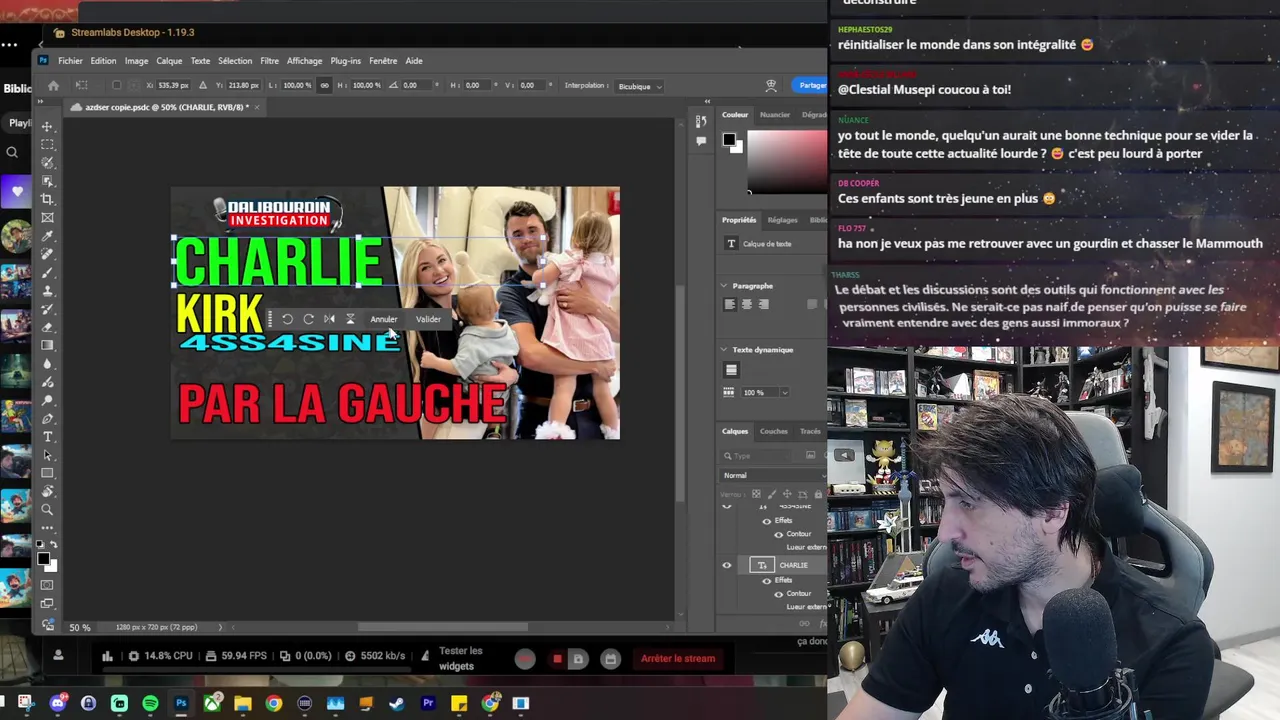This screenshot has height=720, width=1280.
Task: Open the Comments panel icon
Action: [701, 141]
